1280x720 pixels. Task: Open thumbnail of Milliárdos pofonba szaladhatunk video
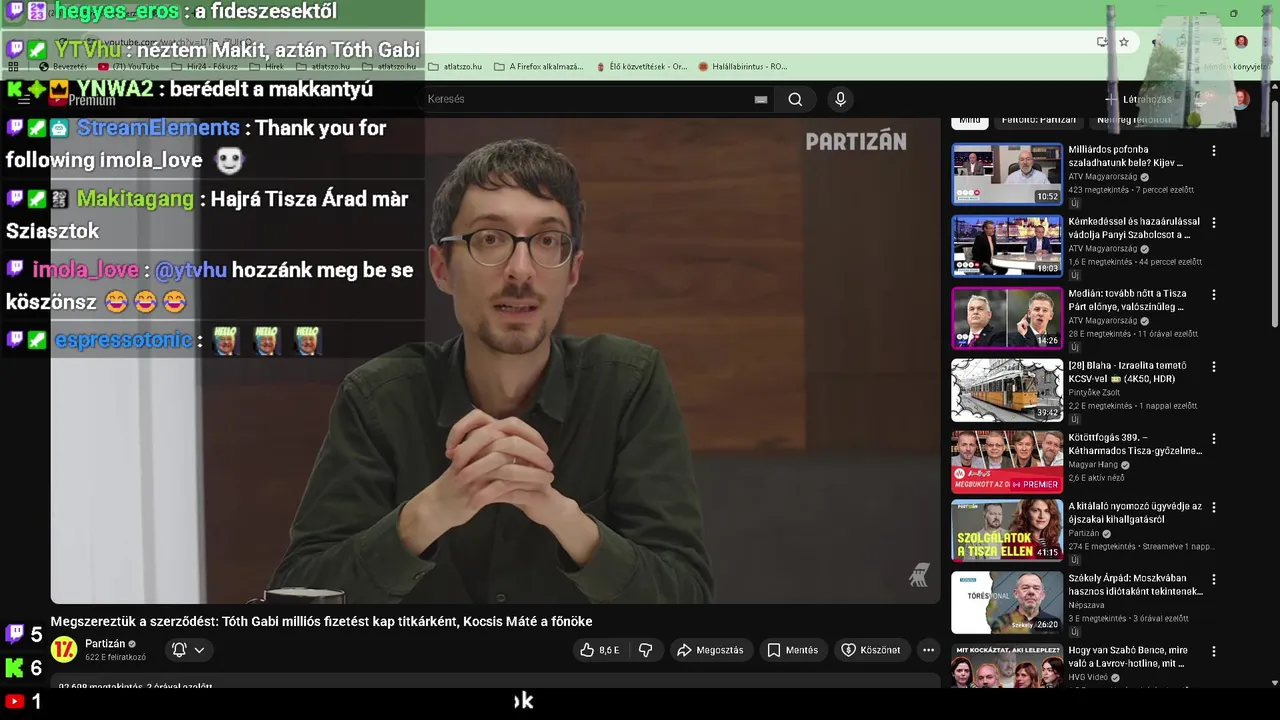pyautogui.click(x=1007, y=174)
